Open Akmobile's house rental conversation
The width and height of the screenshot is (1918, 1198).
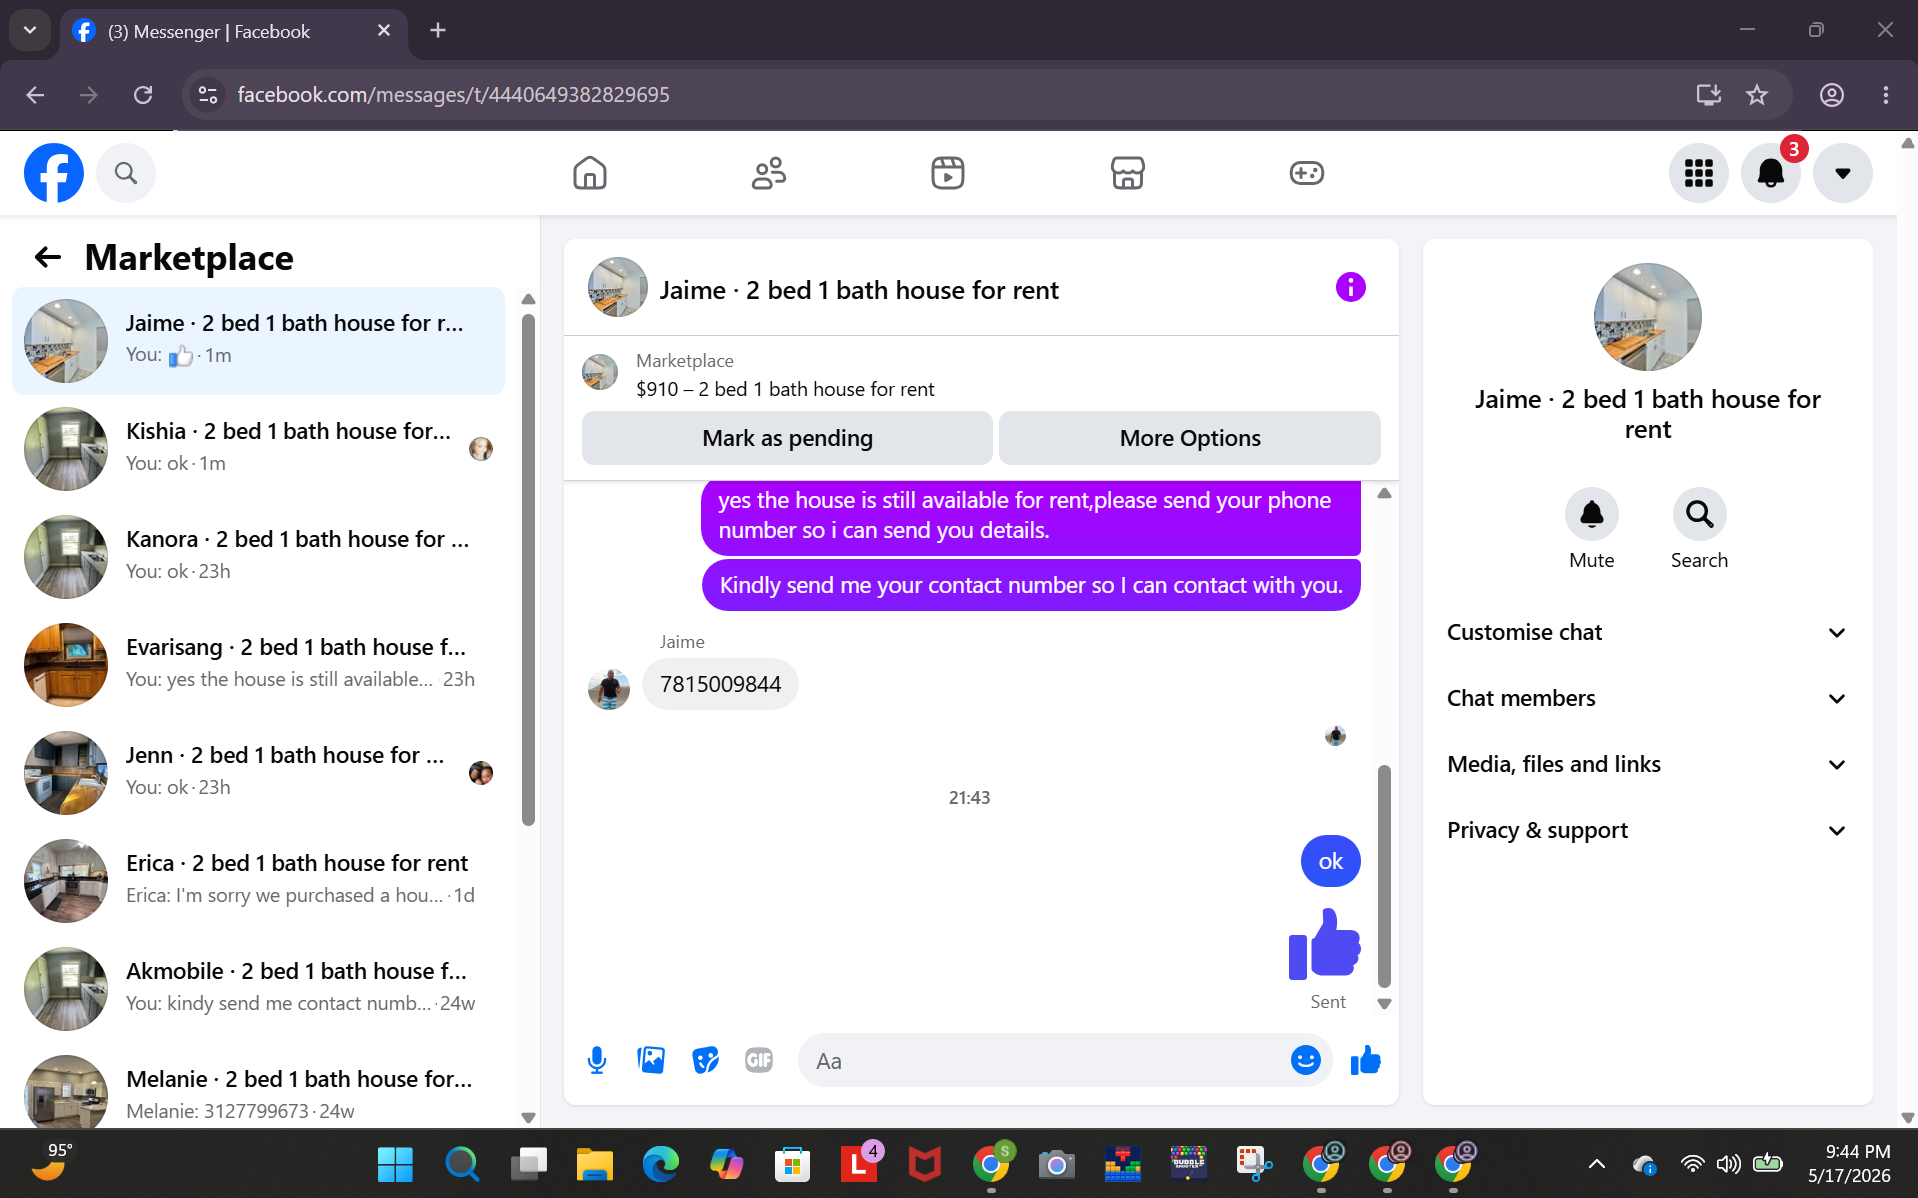258,989
